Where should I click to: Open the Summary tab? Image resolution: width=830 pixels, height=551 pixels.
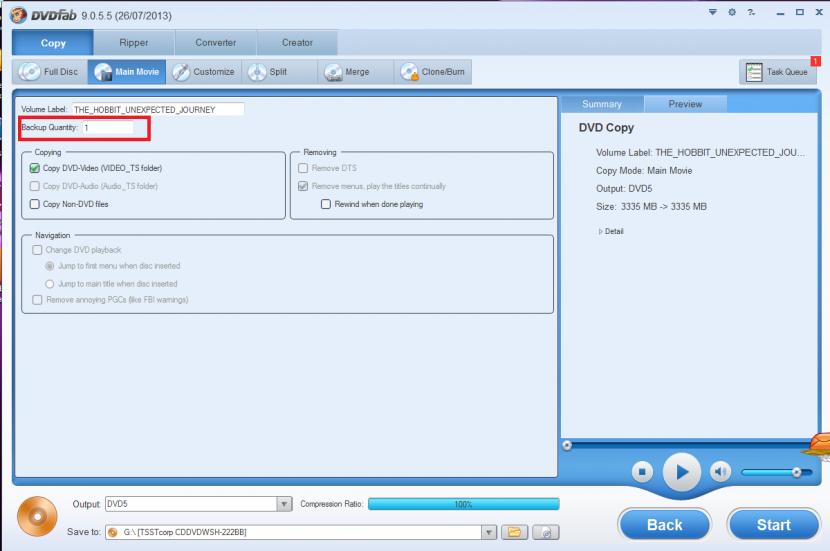tap(602, 104)
